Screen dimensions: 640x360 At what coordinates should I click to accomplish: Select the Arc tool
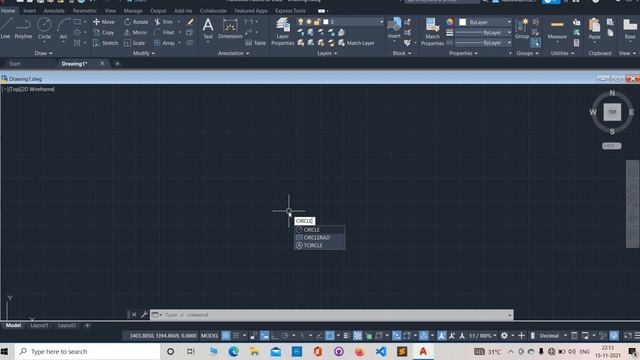[x=63, y=29]
